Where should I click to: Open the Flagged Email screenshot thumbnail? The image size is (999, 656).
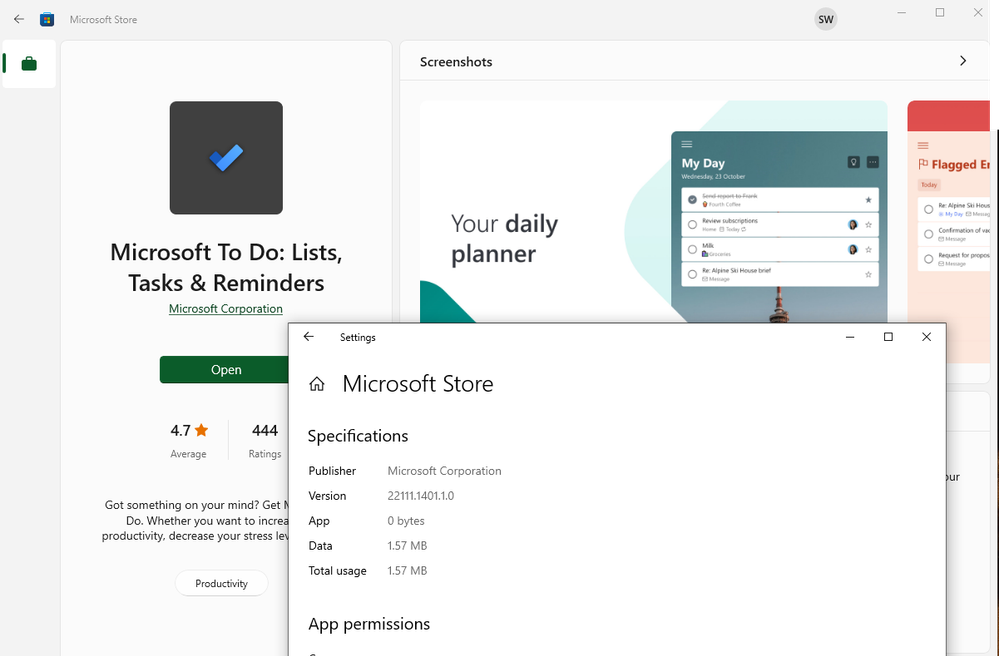(x=949, y=211)
